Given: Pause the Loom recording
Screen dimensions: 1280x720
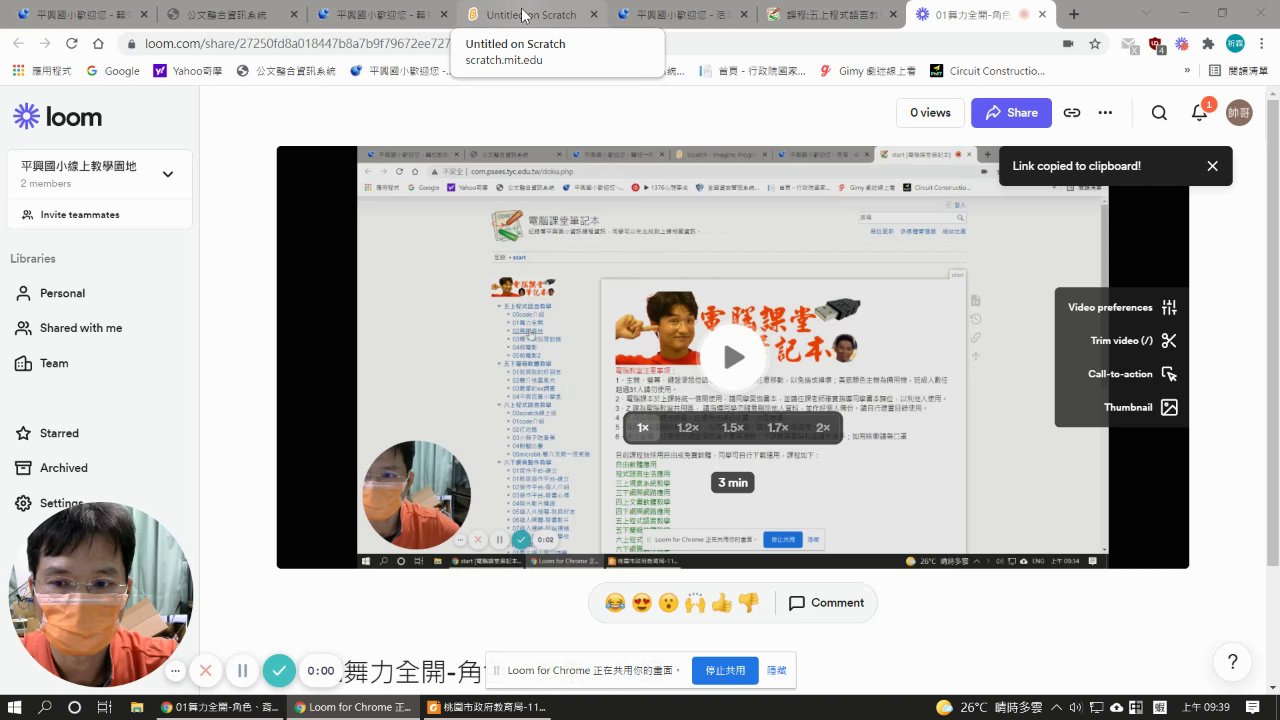Looking at the screenshot, I should pyautogui.click(x=242, y=671).
